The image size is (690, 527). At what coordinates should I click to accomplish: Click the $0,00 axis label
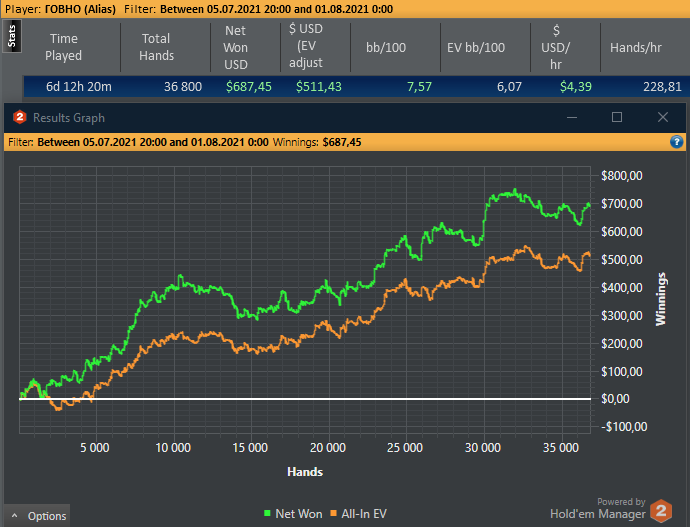(614, 399)
